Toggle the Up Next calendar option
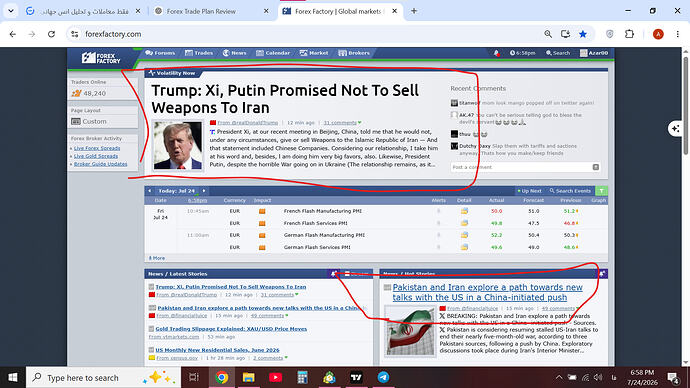The height and width of the screenshot is (388, 690). (x=529, y=191)
